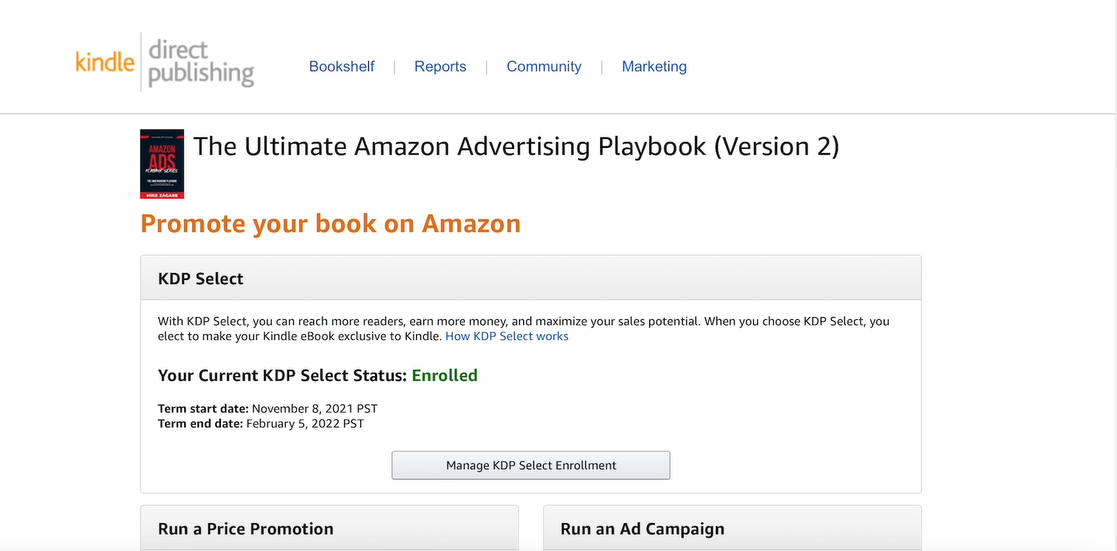Click the book title heading text
The width and height of the screenshot is (1117, 551).
(516, 146)
